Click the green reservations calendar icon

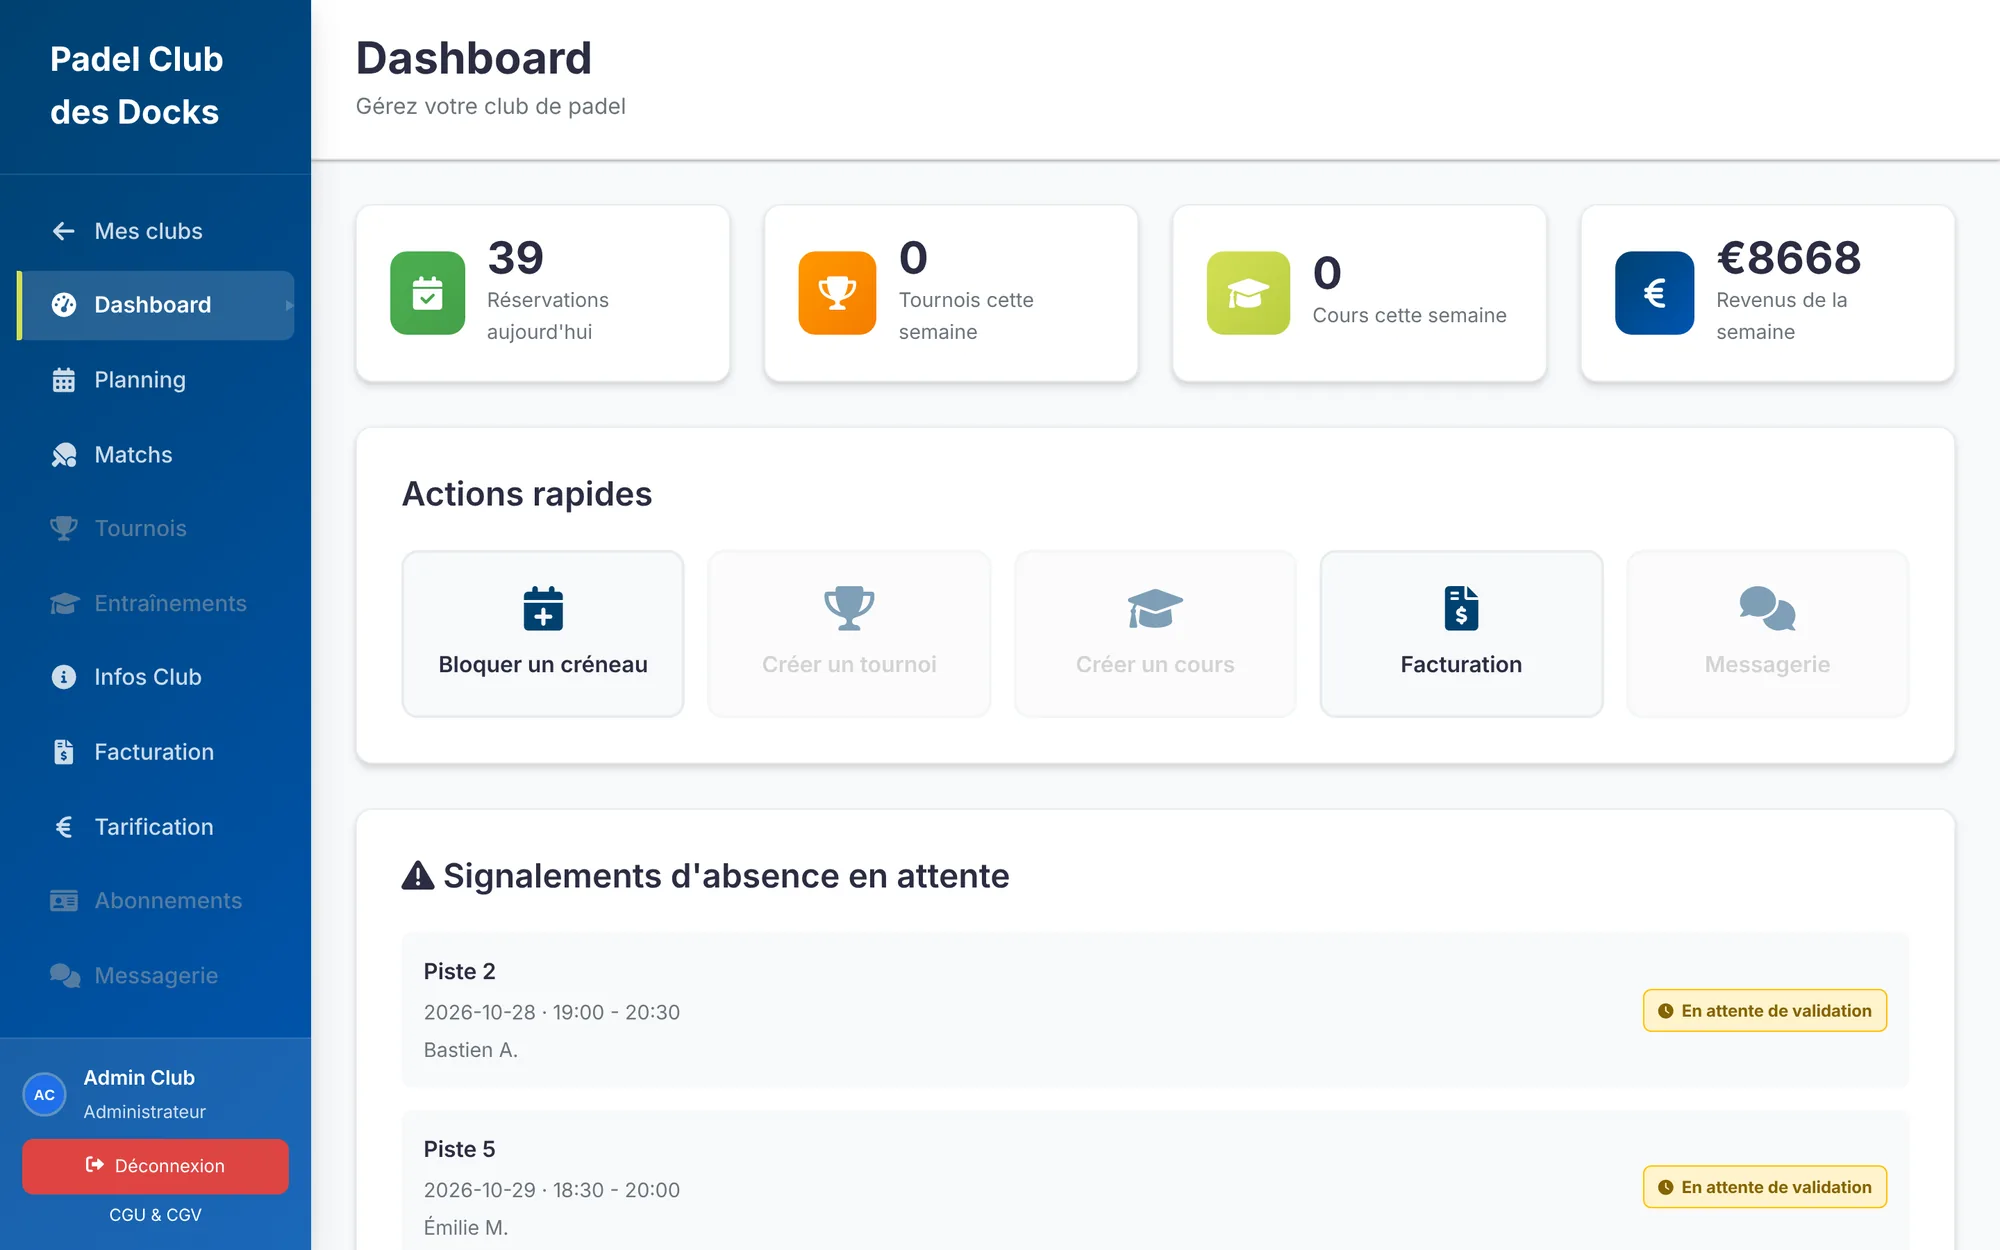428,293
